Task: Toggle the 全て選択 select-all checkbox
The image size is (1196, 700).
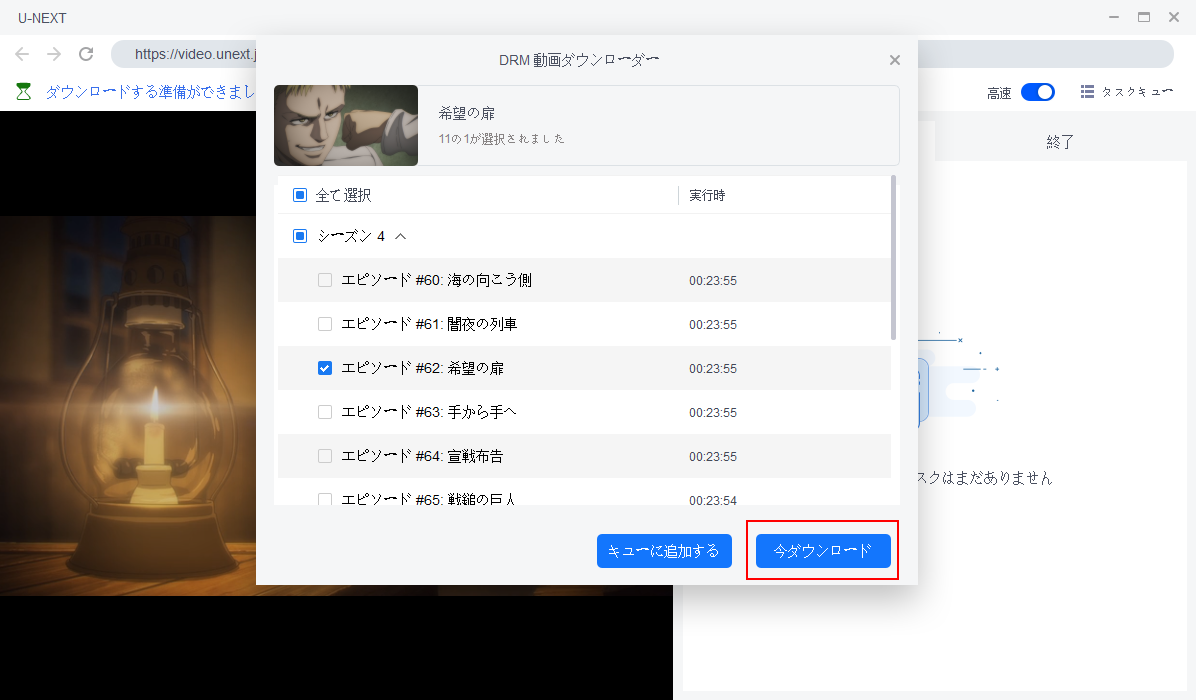Action: click(300, 195)
